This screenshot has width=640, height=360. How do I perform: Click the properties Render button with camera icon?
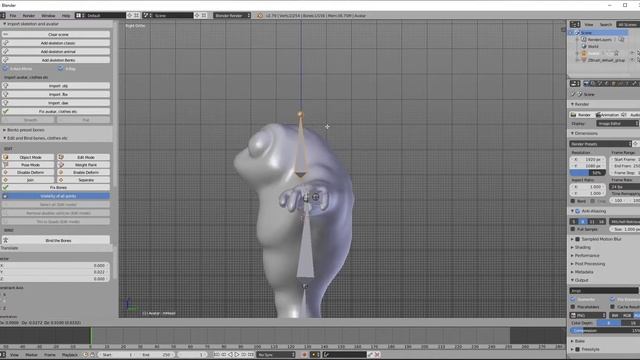(581, 115)
